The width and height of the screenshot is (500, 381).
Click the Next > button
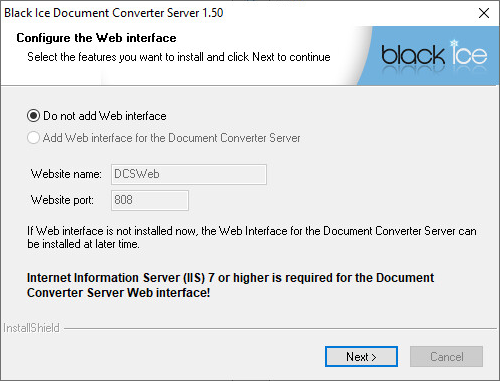pos(361,357)
